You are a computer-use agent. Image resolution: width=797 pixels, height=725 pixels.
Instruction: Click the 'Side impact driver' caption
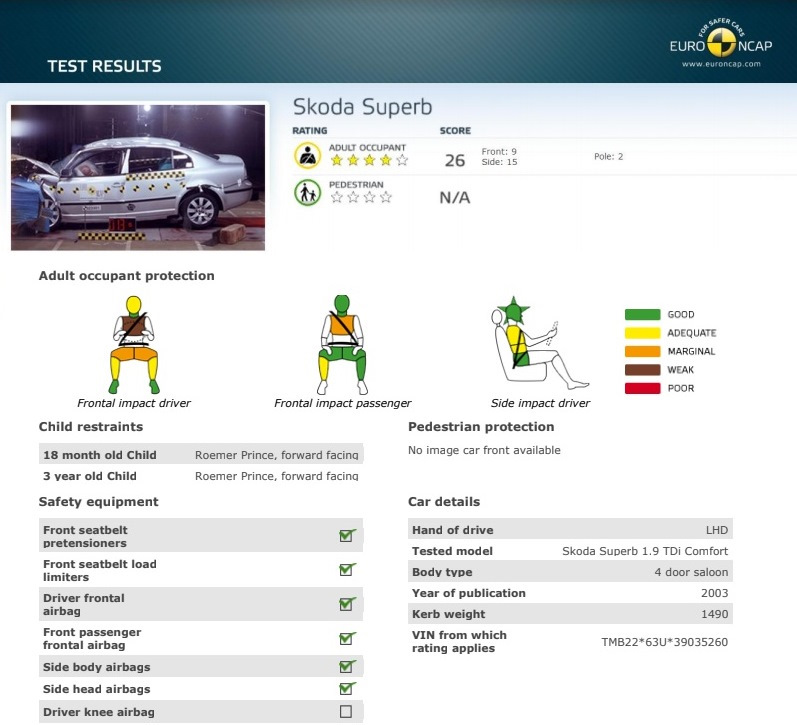pyautogui.click(x=540, y=403)
